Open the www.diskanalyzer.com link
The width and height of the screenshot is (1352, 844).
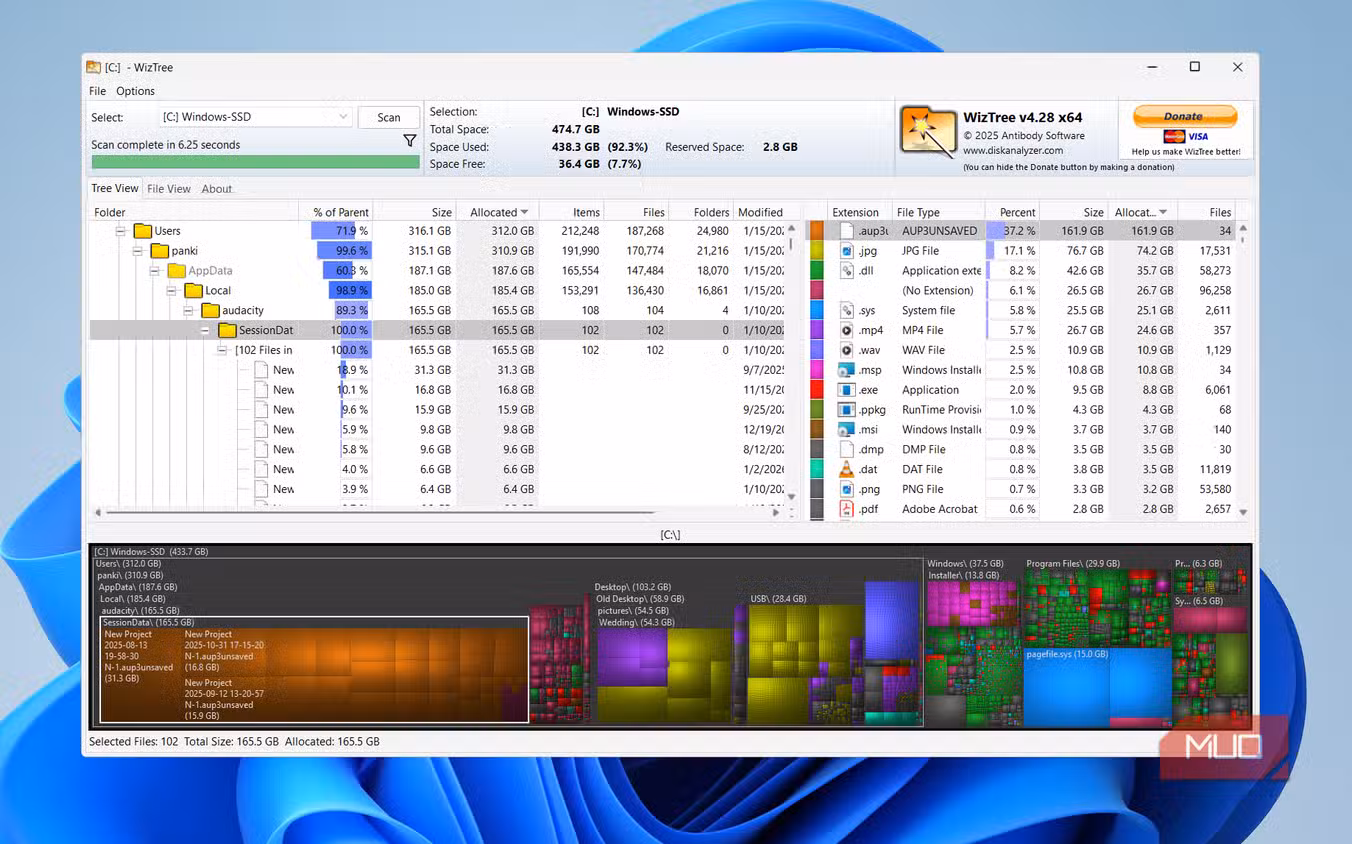pyautogui.click(x=1013, y=151)
